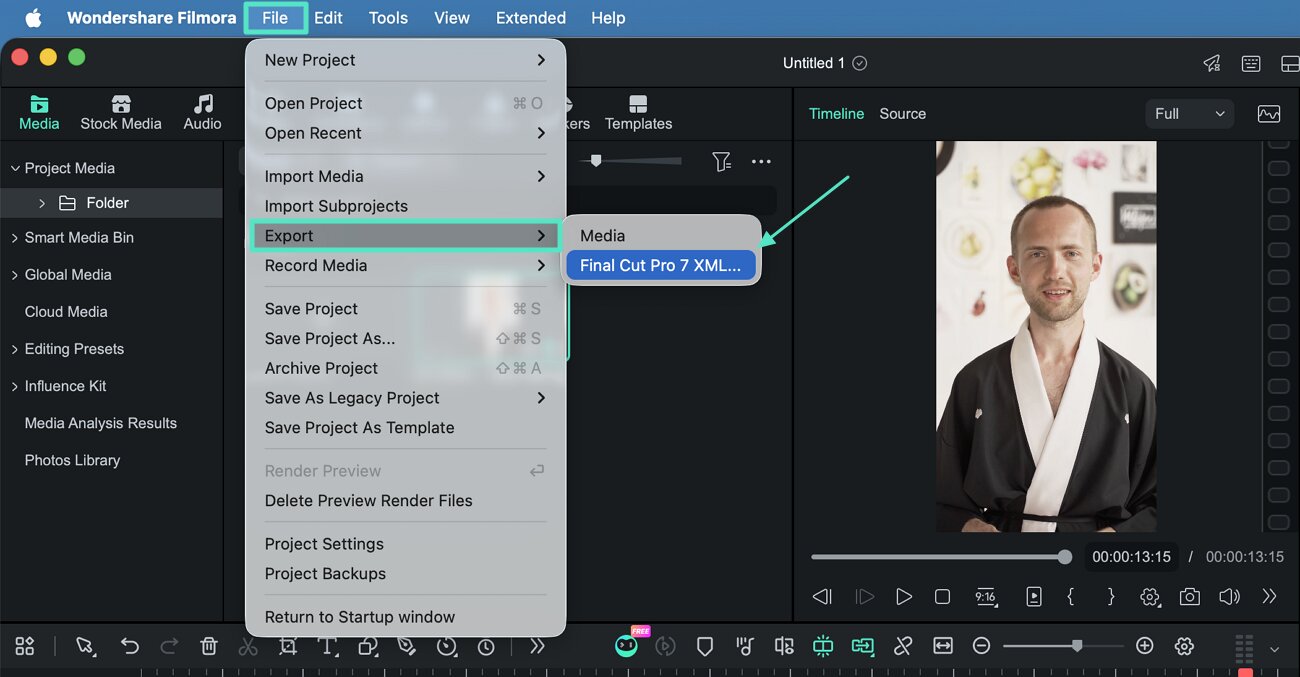Stop preview playback with square button
The height and width of the screenshot is (677, 1300).
[x=942, y=597]
